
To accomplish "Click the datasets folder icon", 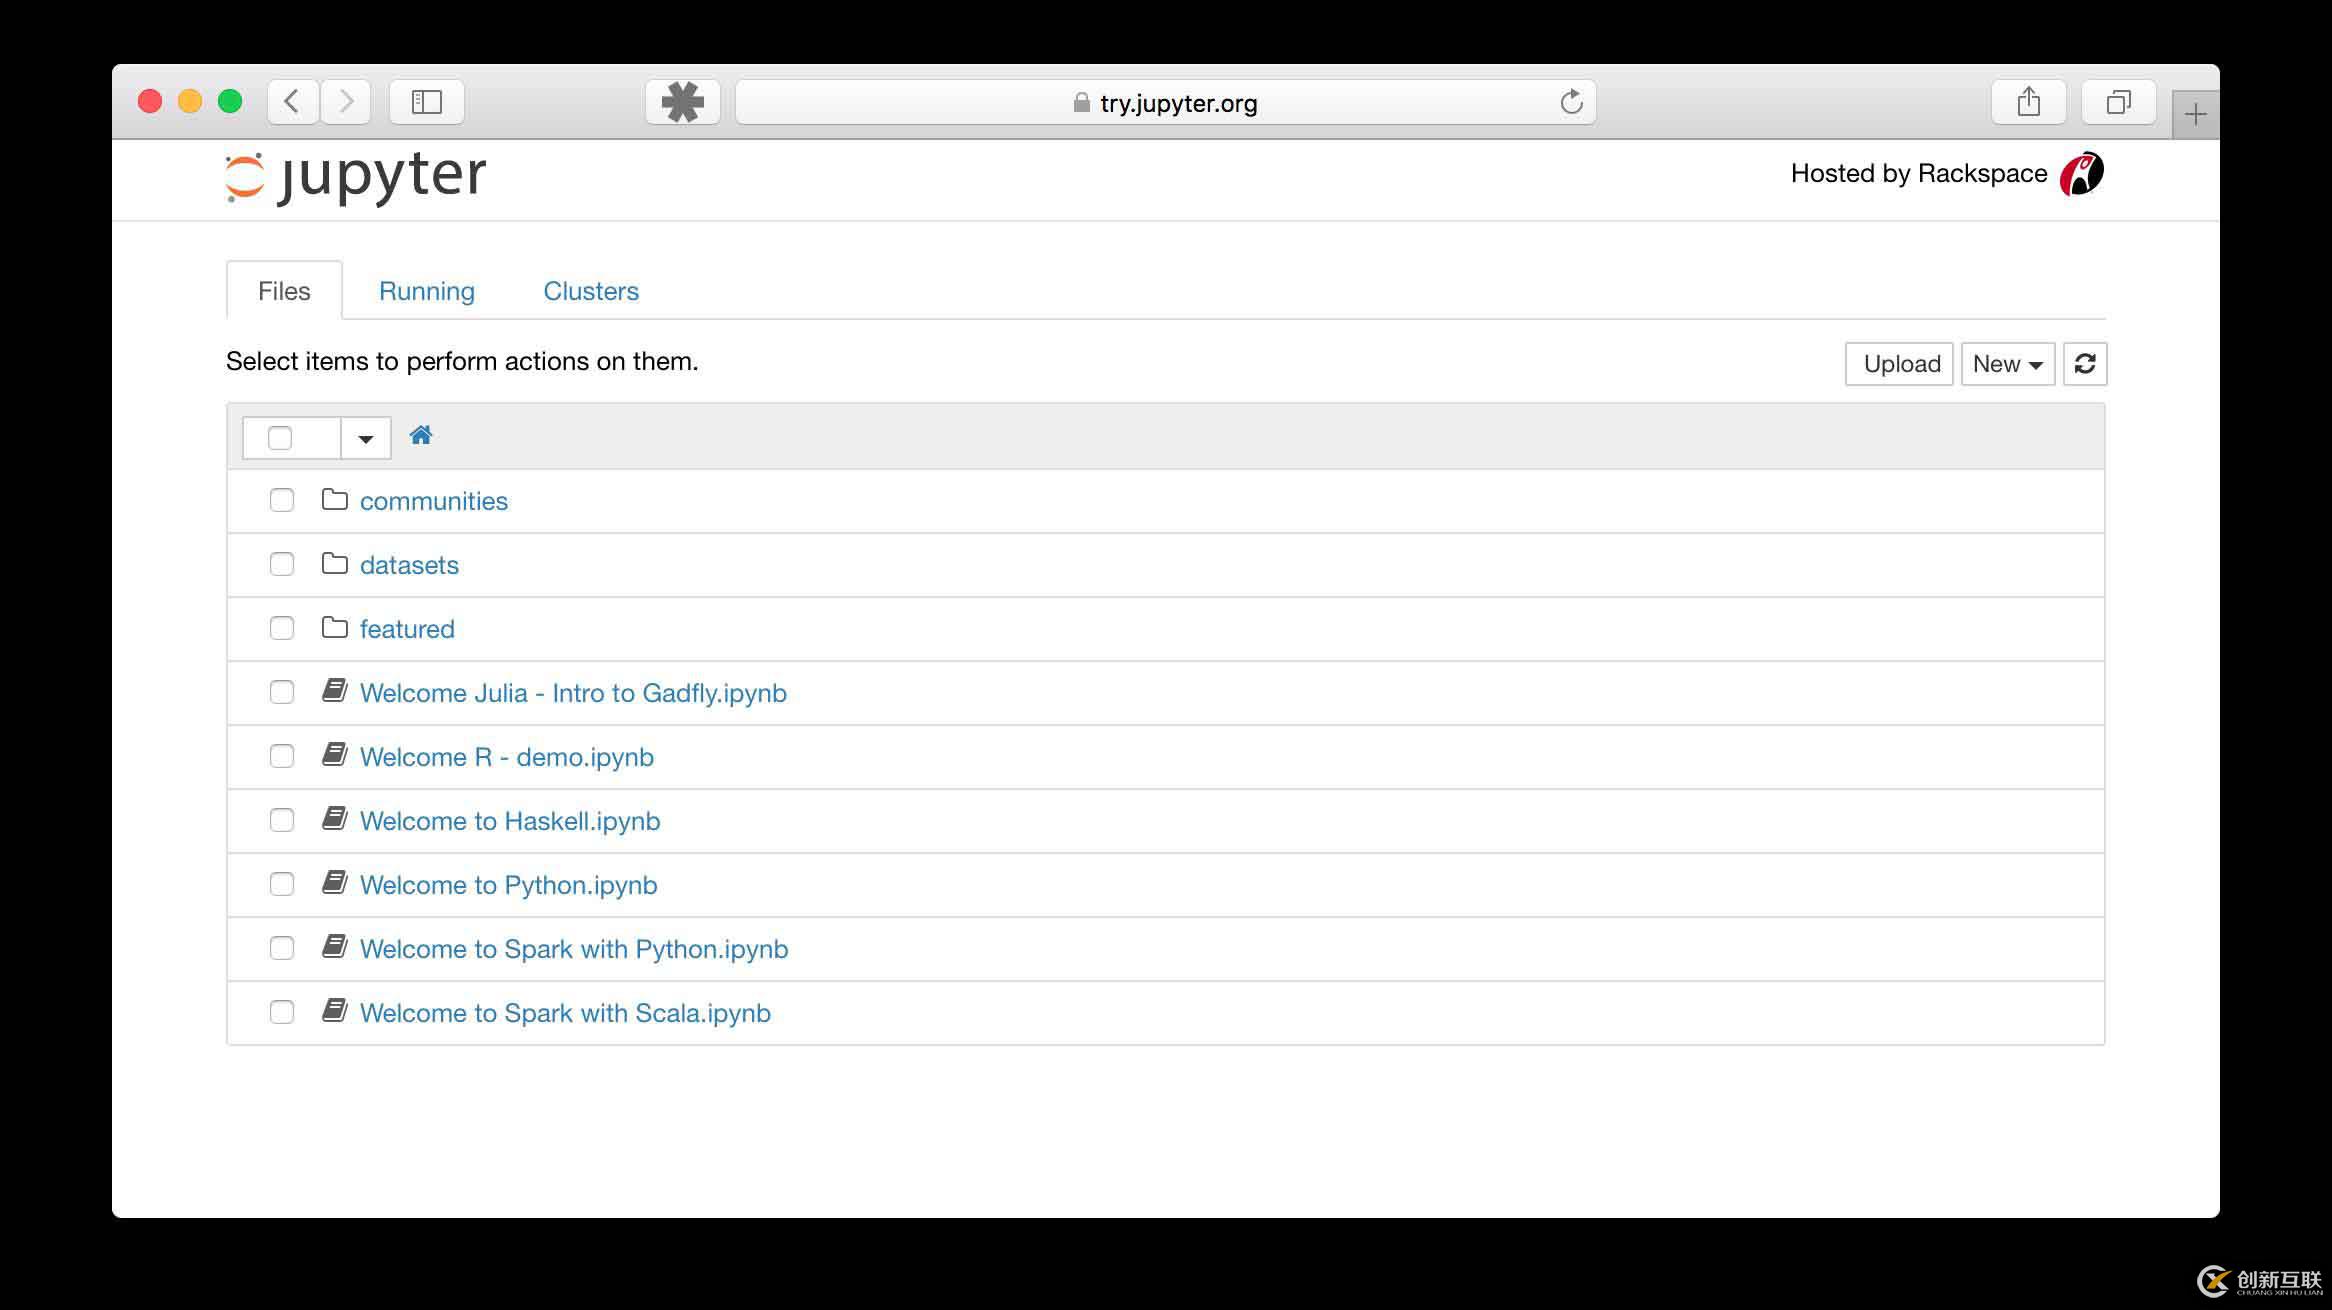I will click(x=335, y=563).
